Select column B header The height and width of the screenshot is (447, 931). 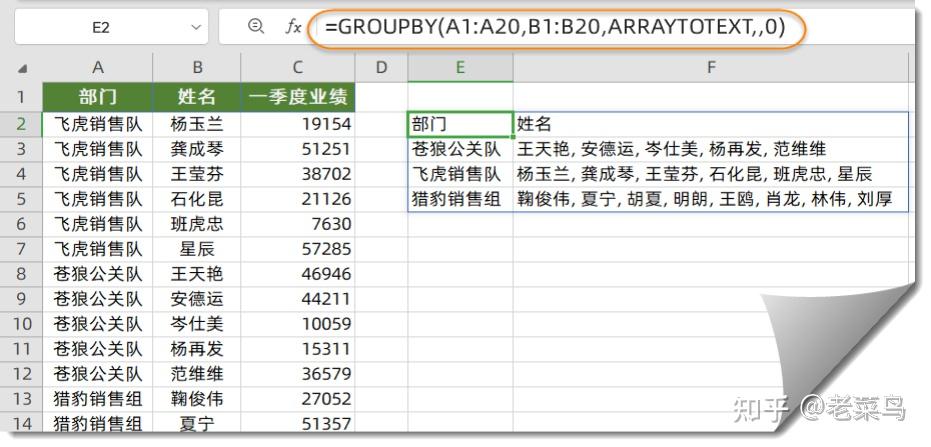click(x=197, y=68)
